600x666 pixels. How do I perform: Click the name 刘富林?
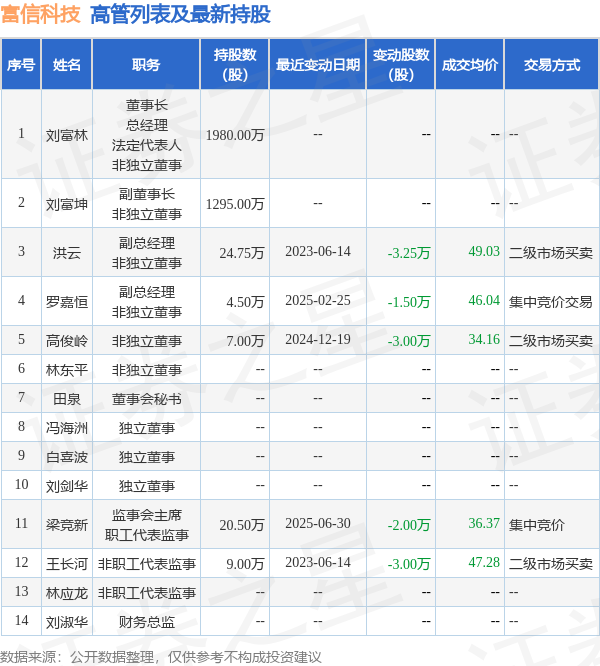[x=67, y=135]
